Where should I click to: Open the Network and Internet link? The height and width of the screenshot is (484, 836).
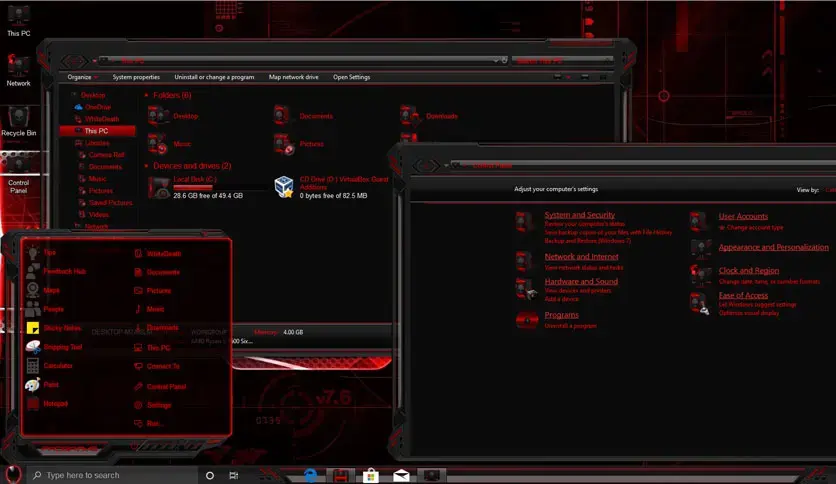click(x=581, y=256)
